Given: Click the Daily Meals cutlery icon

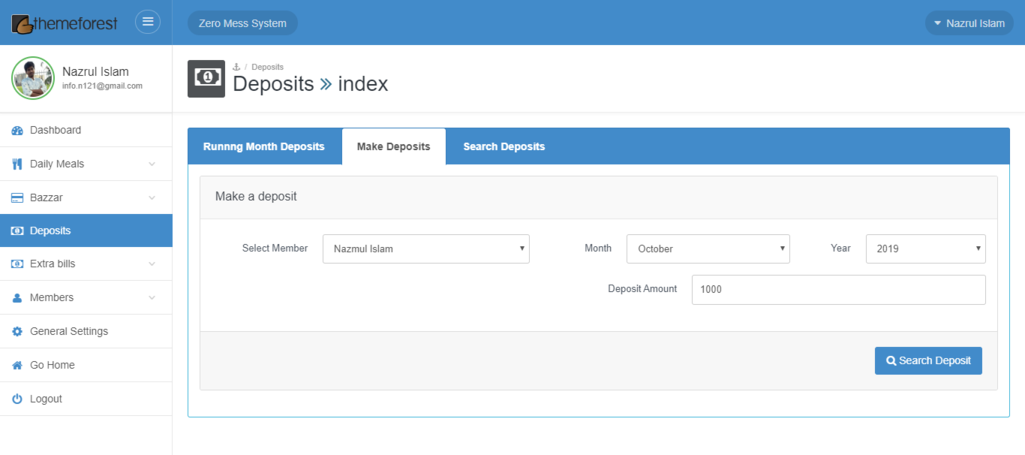Looking at the screenshot, I should click(17, 164).
